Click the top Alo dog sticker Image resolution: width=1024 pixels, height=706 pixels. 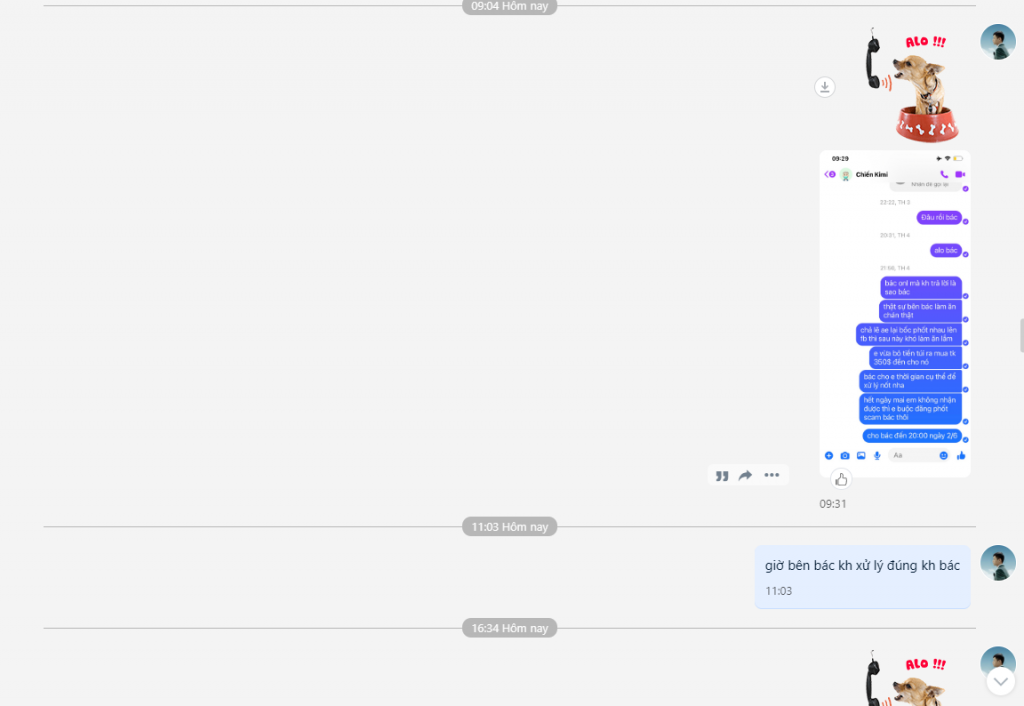point(905,85)
